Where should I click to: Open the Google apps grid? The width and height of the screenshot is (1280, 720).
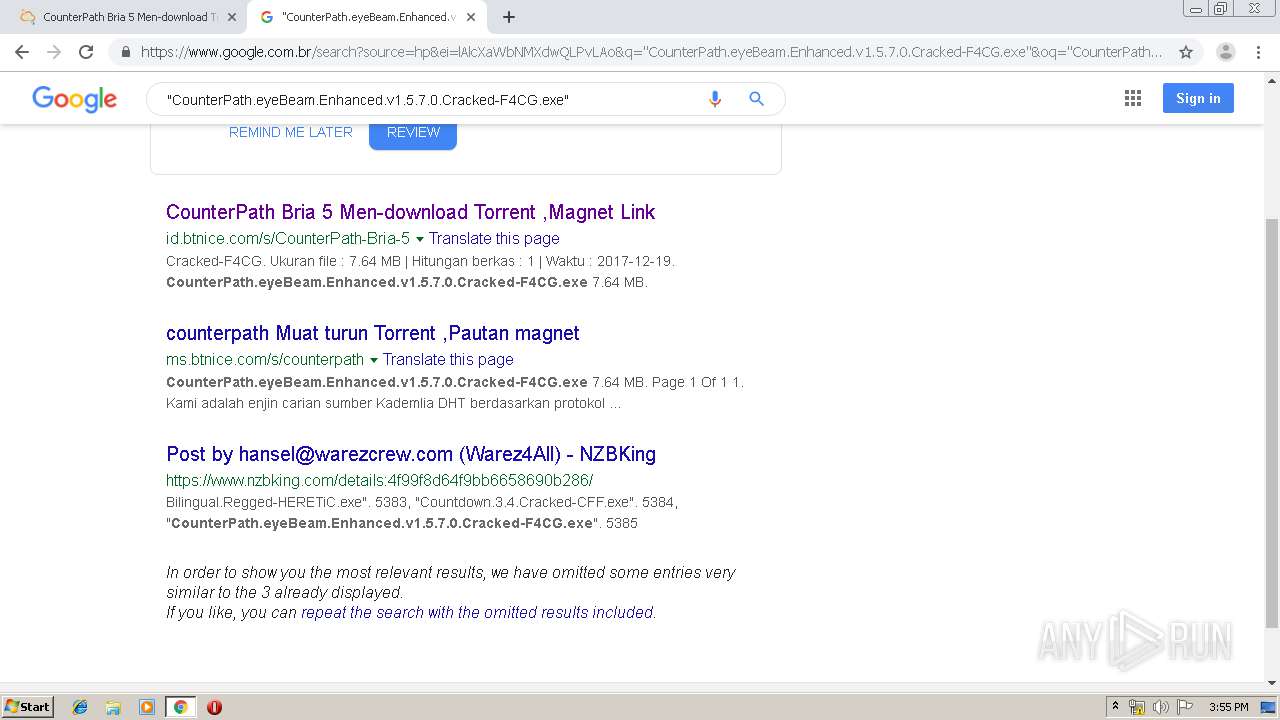[1133, 98]
